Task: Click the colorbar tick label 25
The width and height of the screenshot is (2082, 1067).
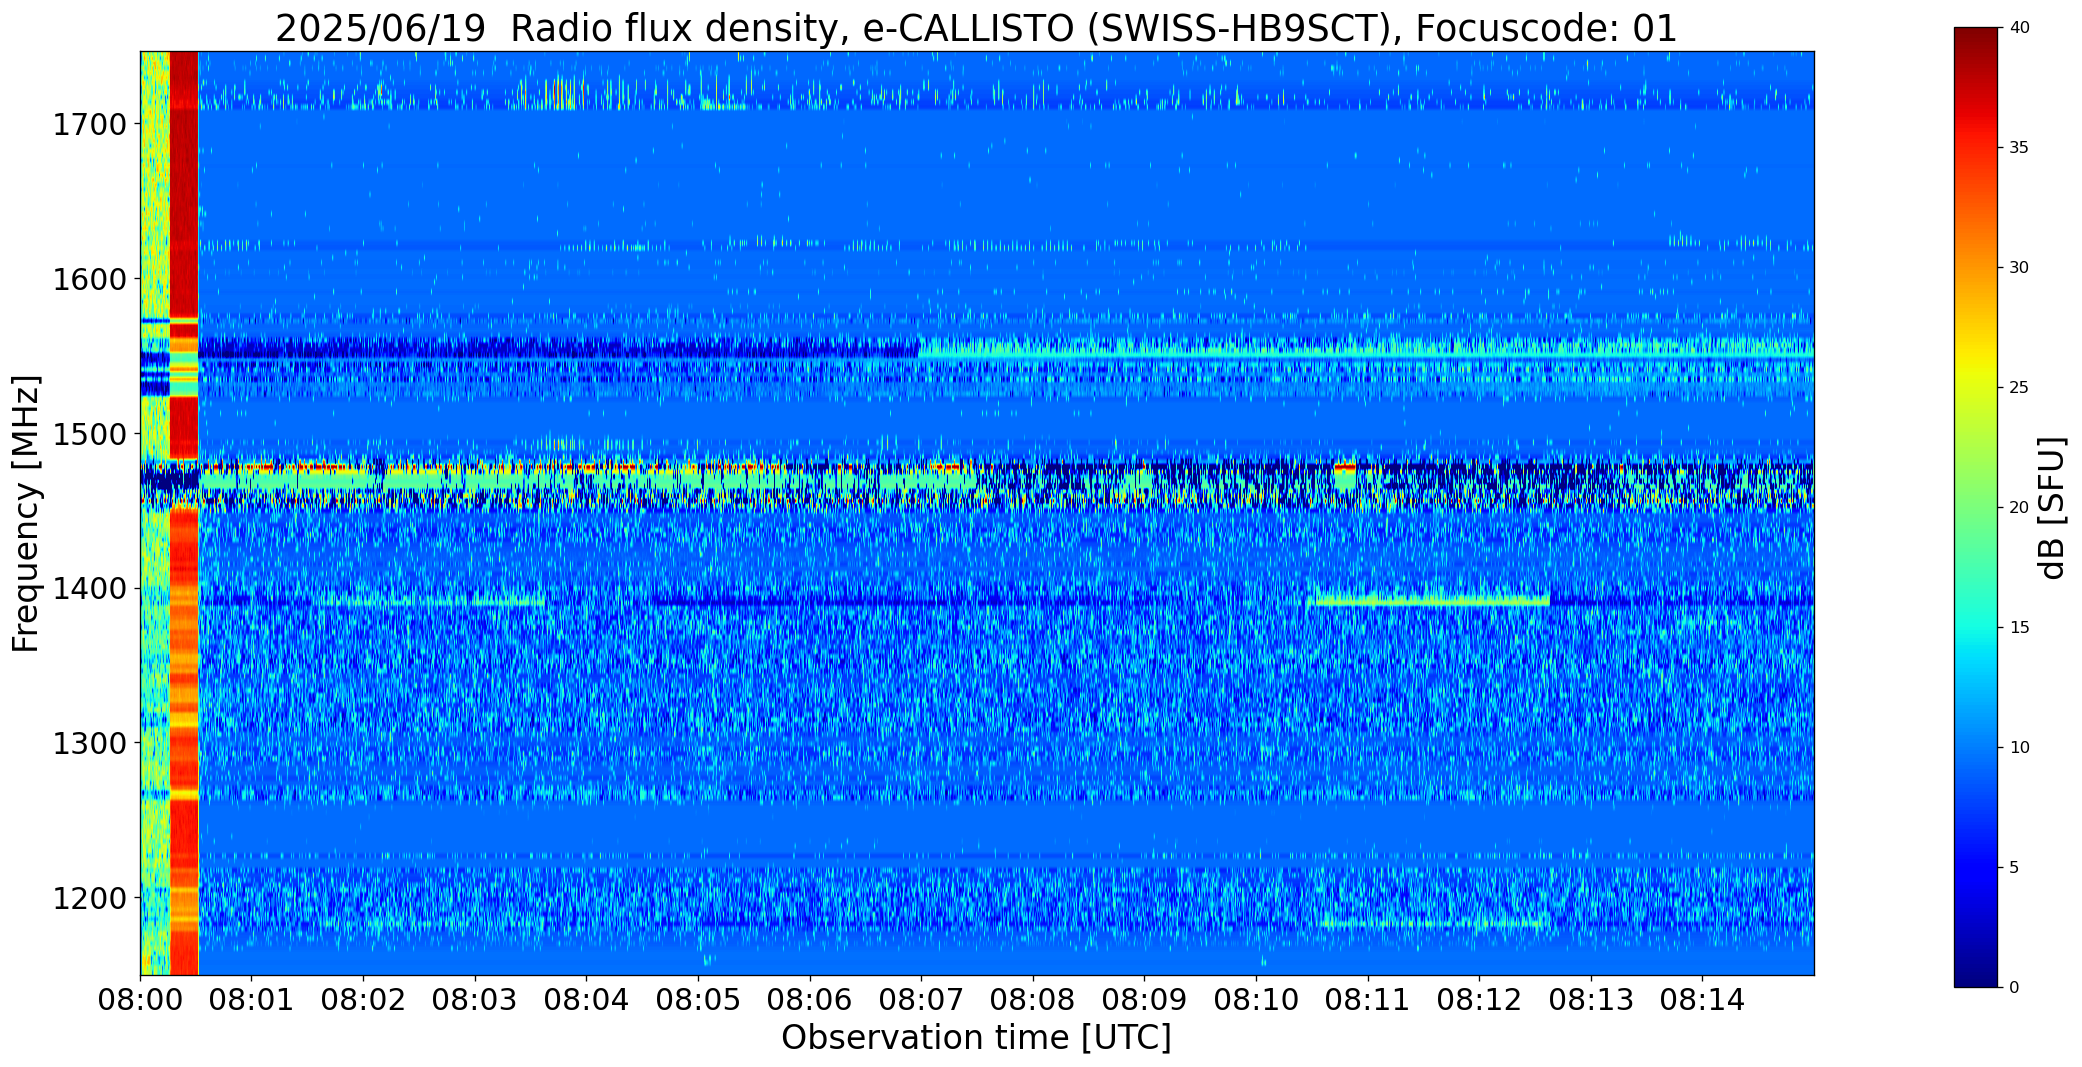Action: point(2019,388)
